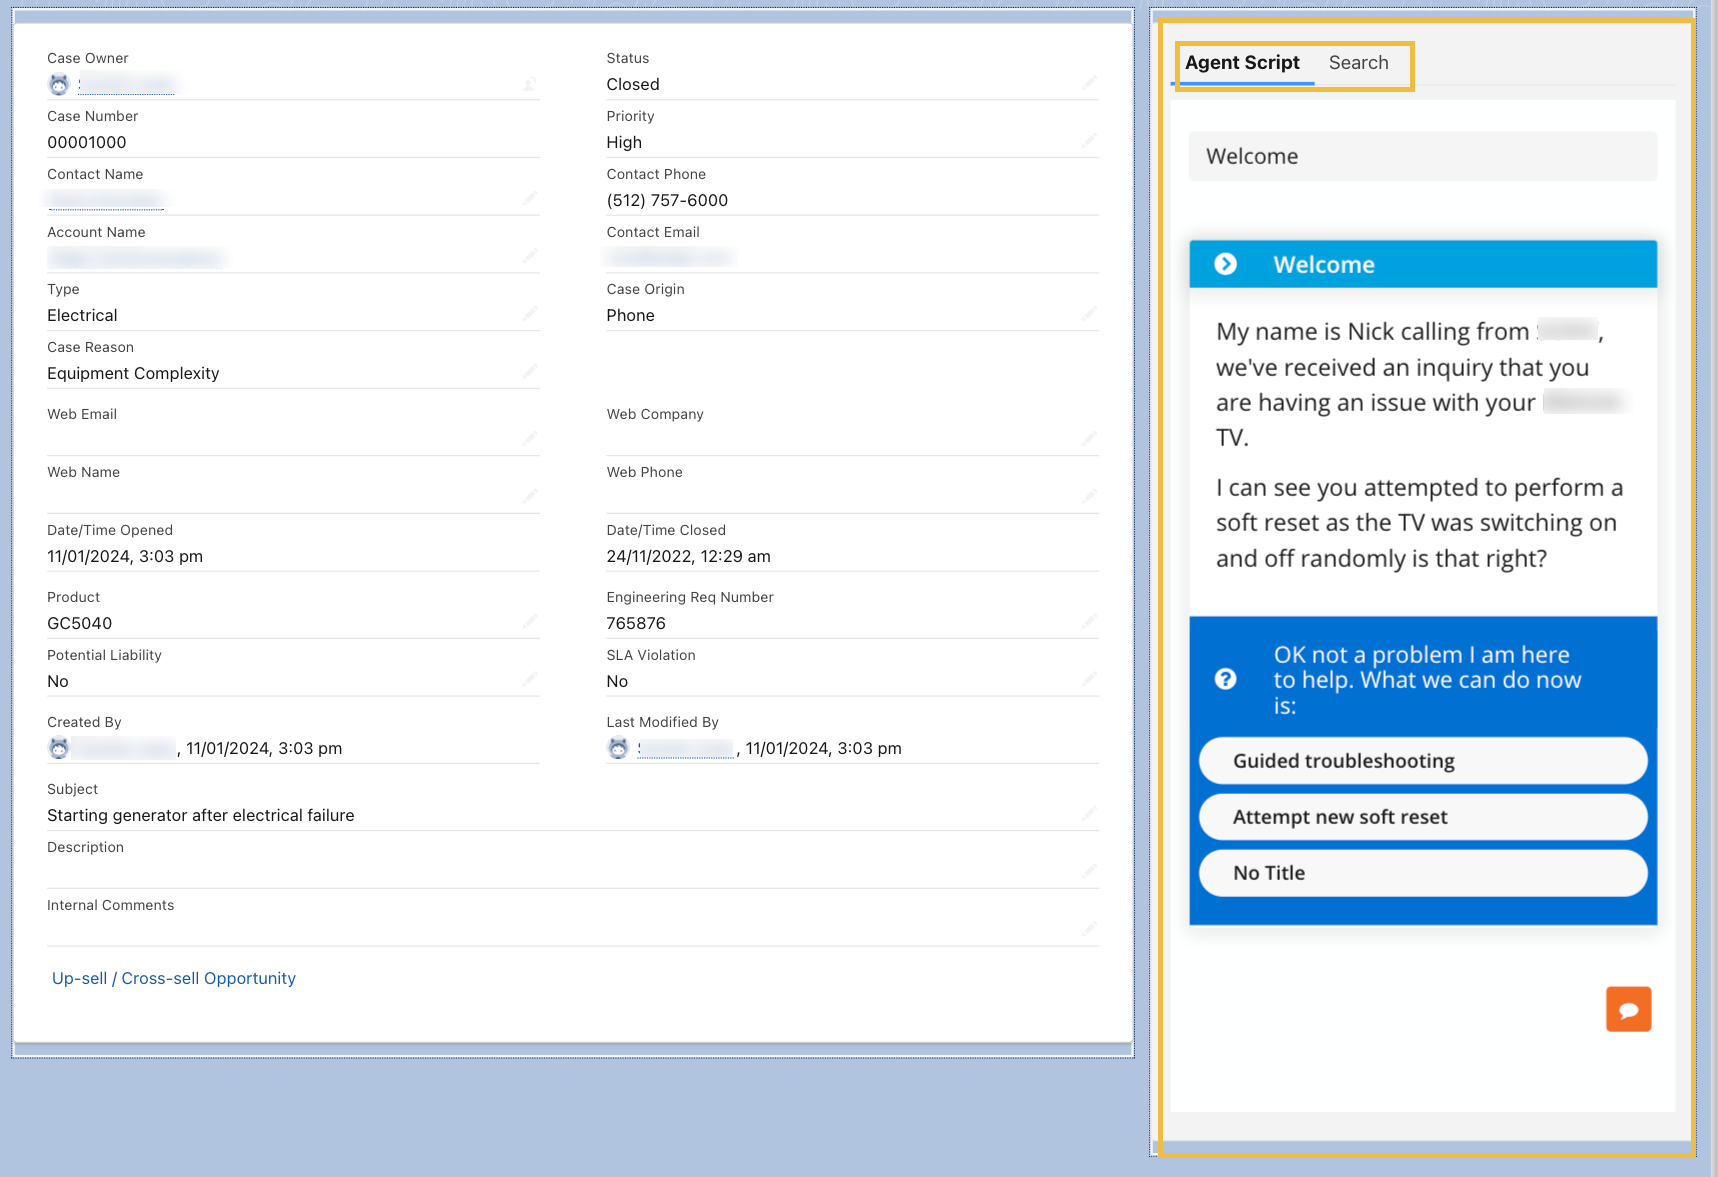Open the orange chat bubble icon
The height and width of the screenshot is (1177, 1718).
point(1628,1009)
